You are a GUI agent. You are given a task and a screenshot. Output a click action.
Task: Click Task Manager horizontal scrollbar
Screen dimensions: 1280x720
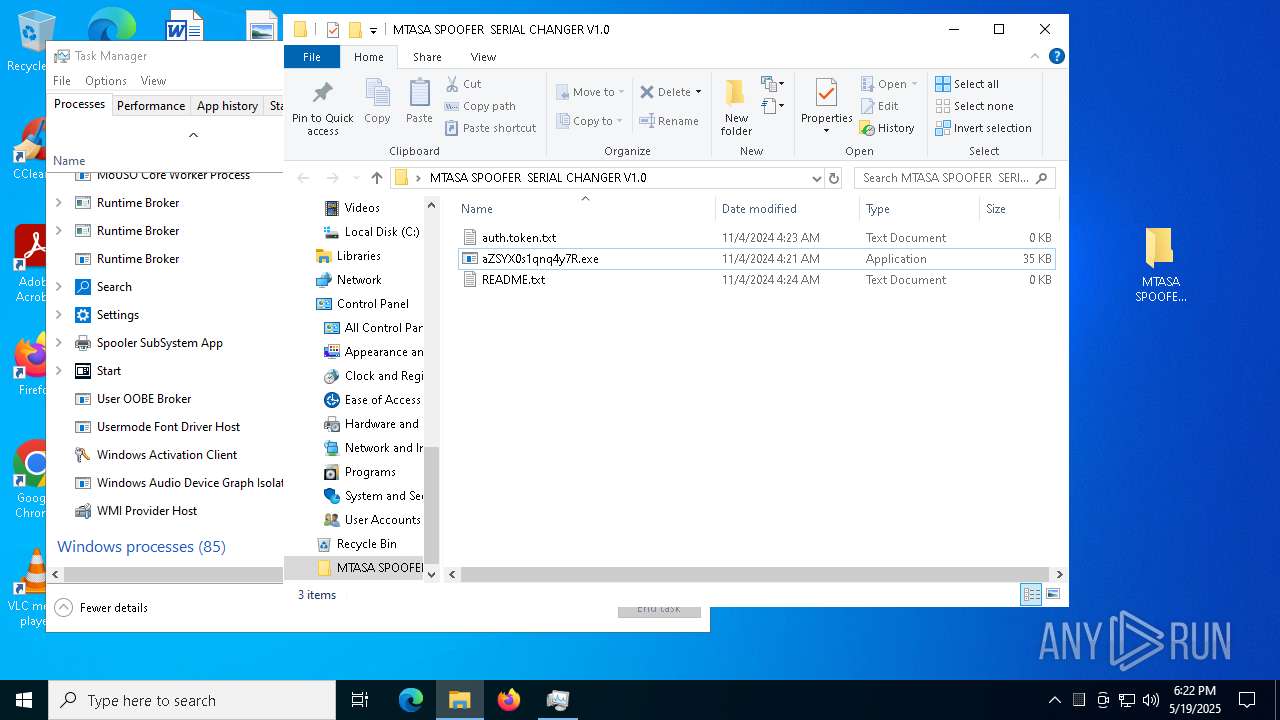172,574
